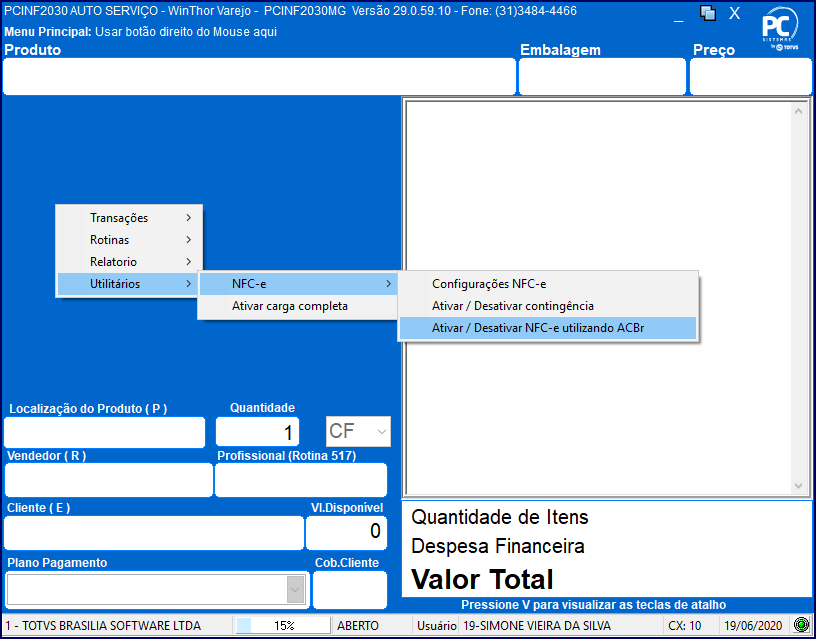816x639 pixels.
Task: Open the Relatorio submenu
Action: 129,262
